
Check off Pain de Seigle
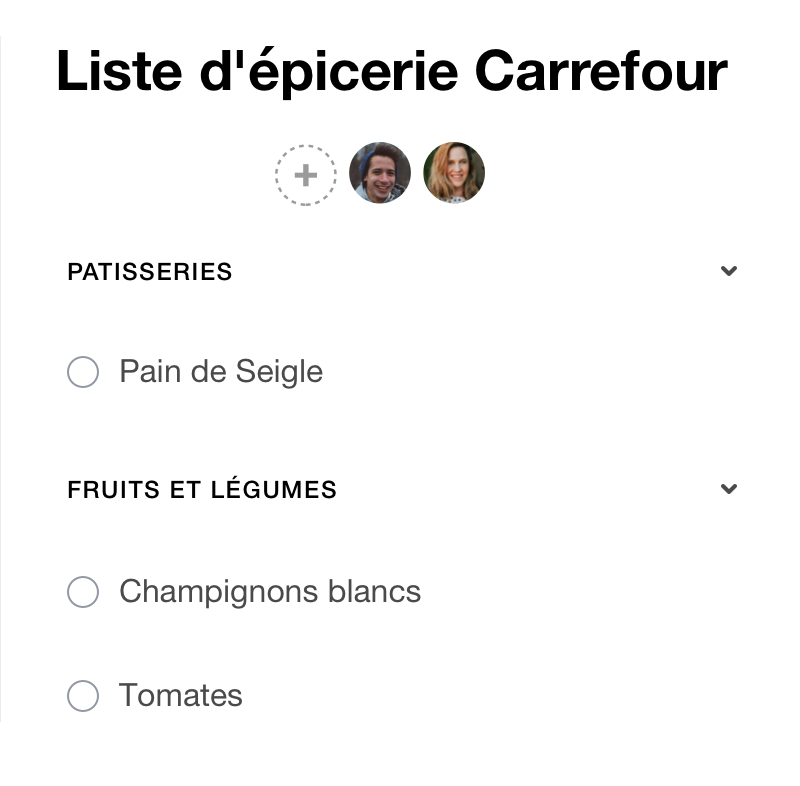(x=83, y=371)
